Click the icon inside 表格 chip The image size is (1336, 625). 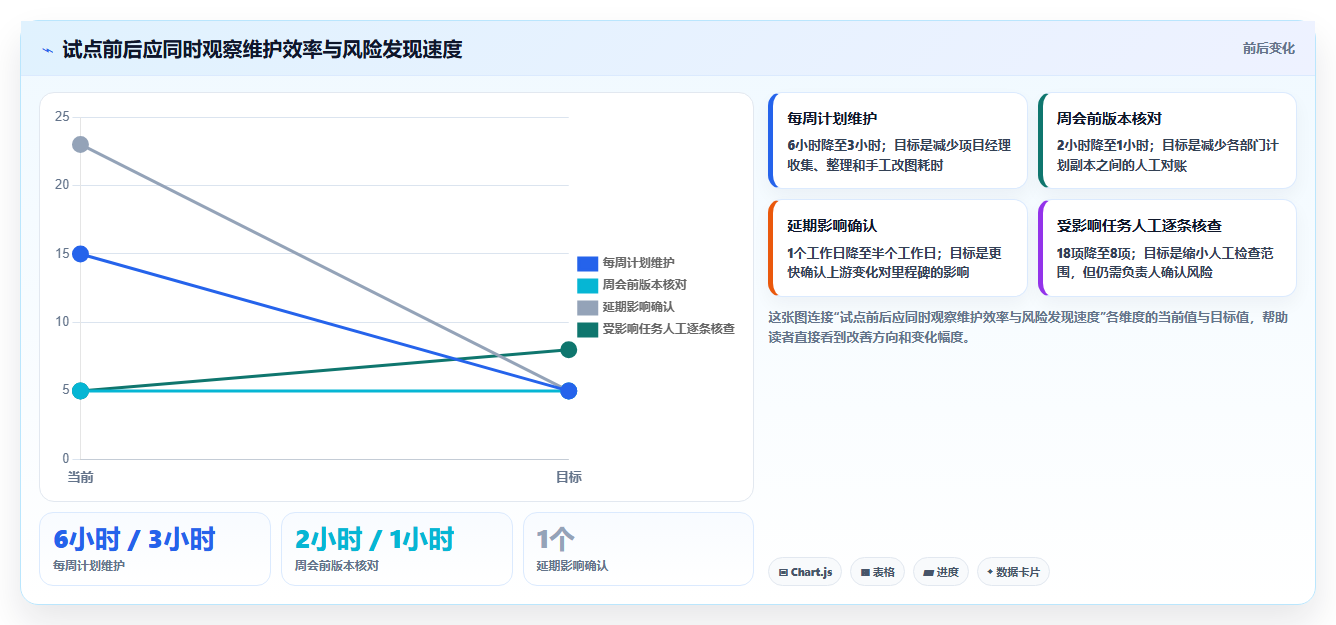pos(865,573)
